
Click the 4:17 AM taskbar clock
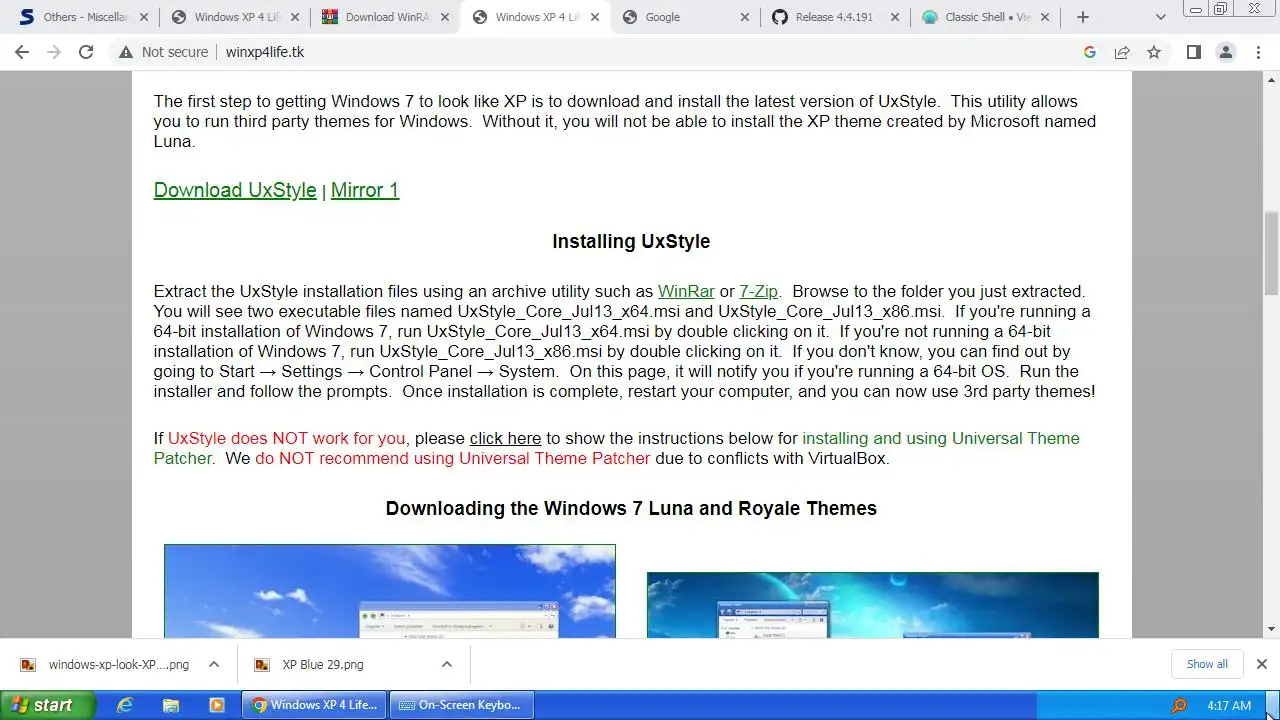[1229, 706]
